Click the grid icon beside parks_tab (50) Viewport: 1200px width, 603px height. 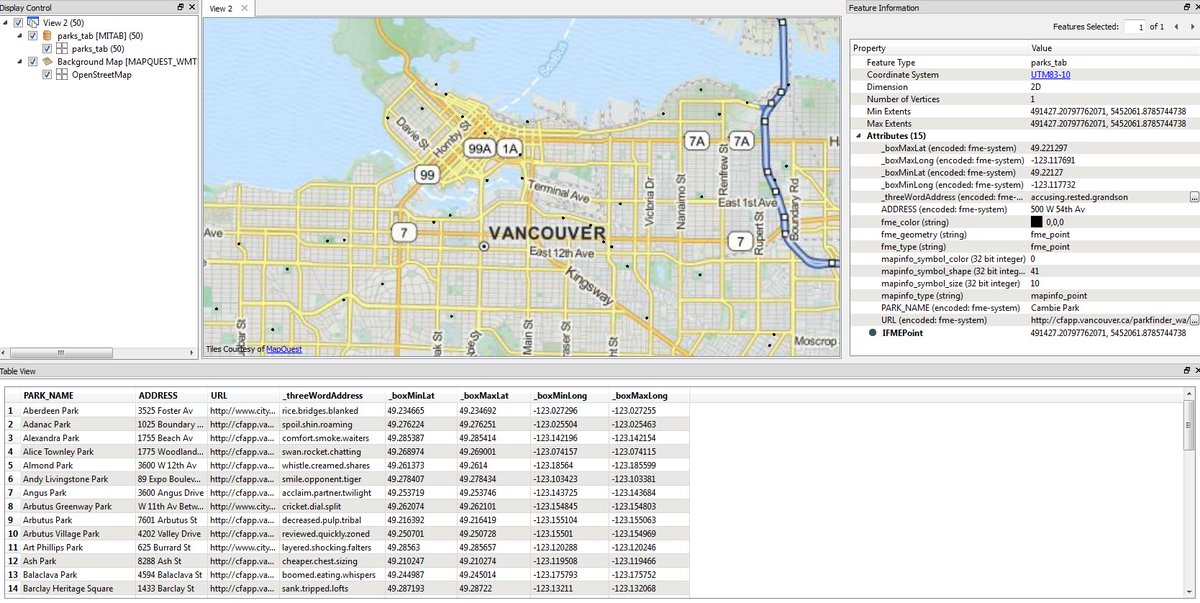(x=61, y=48)
